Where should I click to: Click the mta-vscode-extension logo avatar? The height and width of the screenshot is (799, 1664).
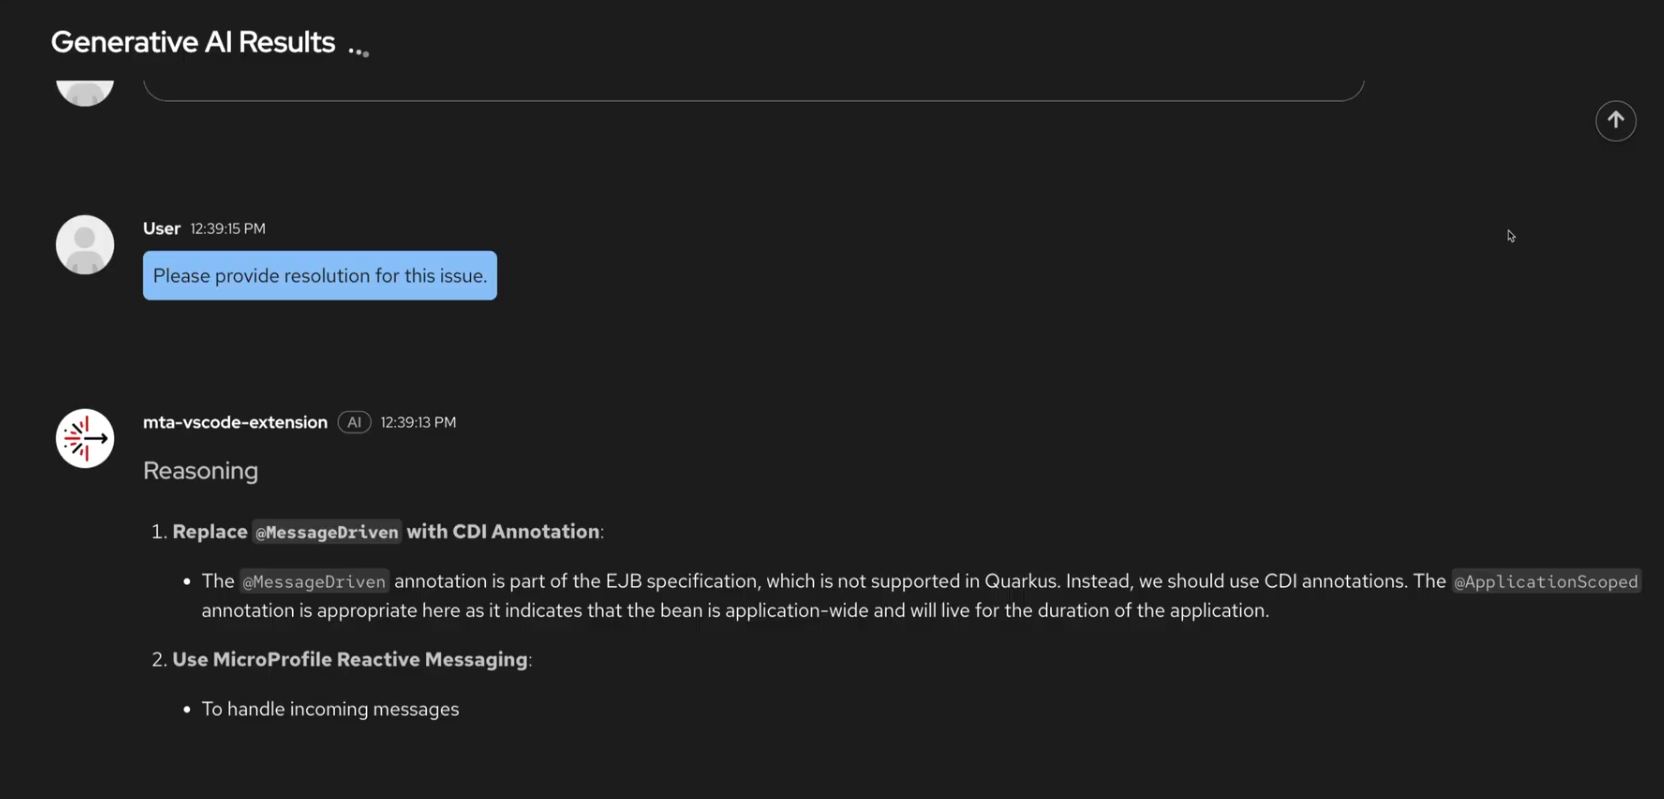point(85,438)
